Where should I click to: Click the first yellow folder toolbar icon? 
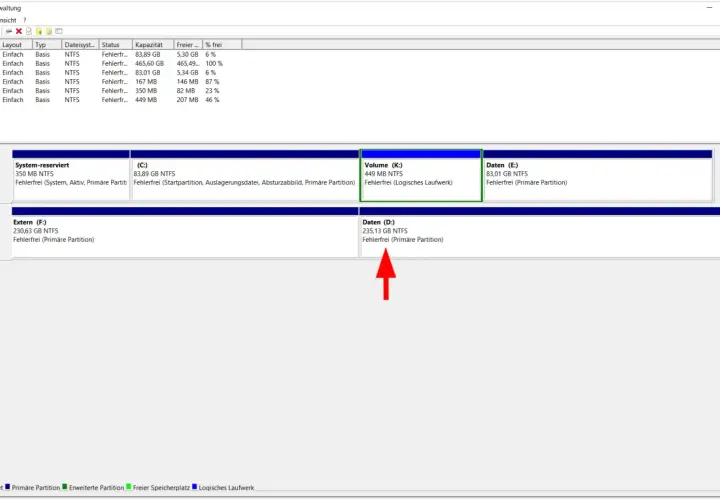point(39,31)
